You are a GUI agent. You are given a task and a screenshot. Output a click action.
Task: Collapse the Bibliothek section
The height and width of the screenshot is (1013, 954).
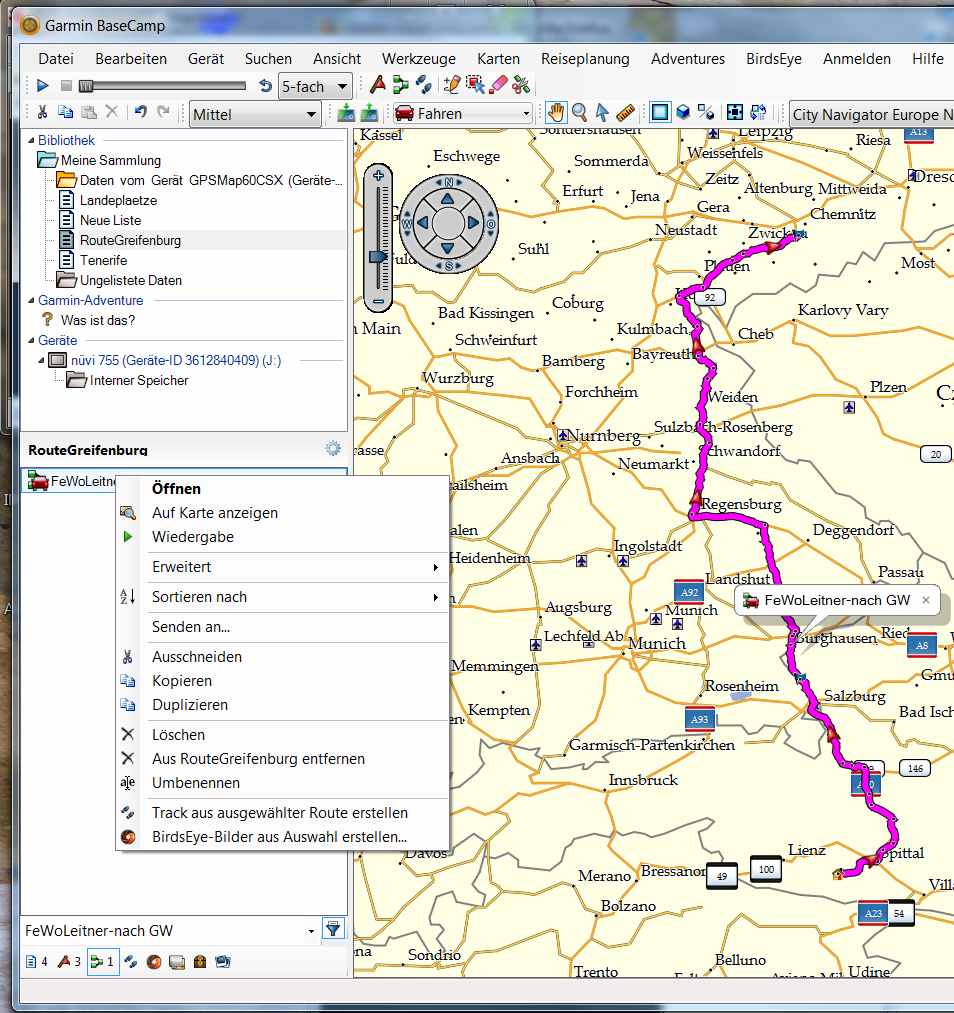[31, 140]
